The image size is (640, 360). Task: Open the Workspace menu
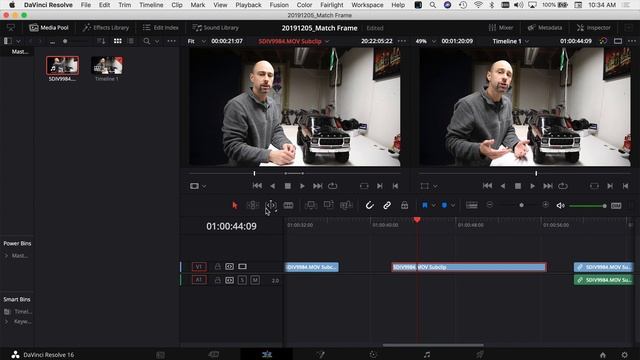(x=367, y=5)
